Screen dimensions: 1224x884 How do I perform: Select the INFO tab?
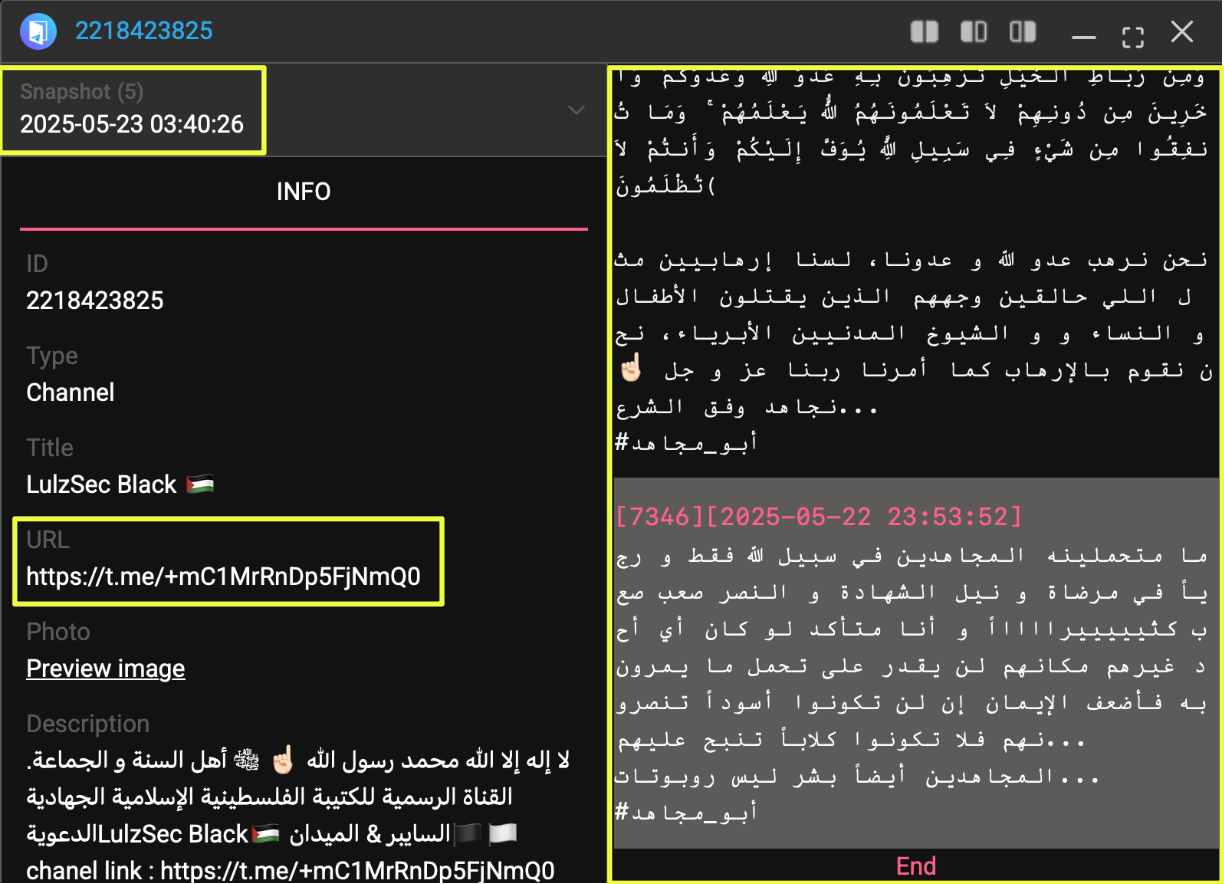[303, 192]
